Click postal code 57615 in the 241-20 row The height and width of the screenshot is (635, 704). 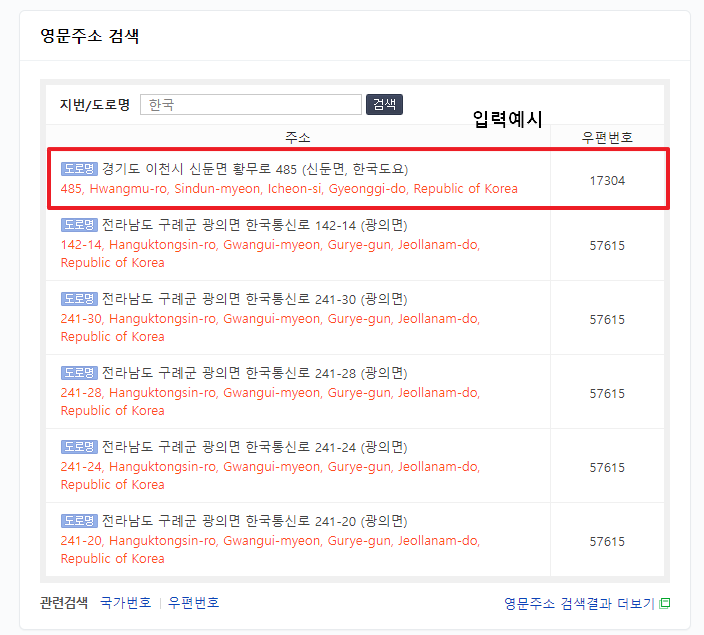(607, 542)
